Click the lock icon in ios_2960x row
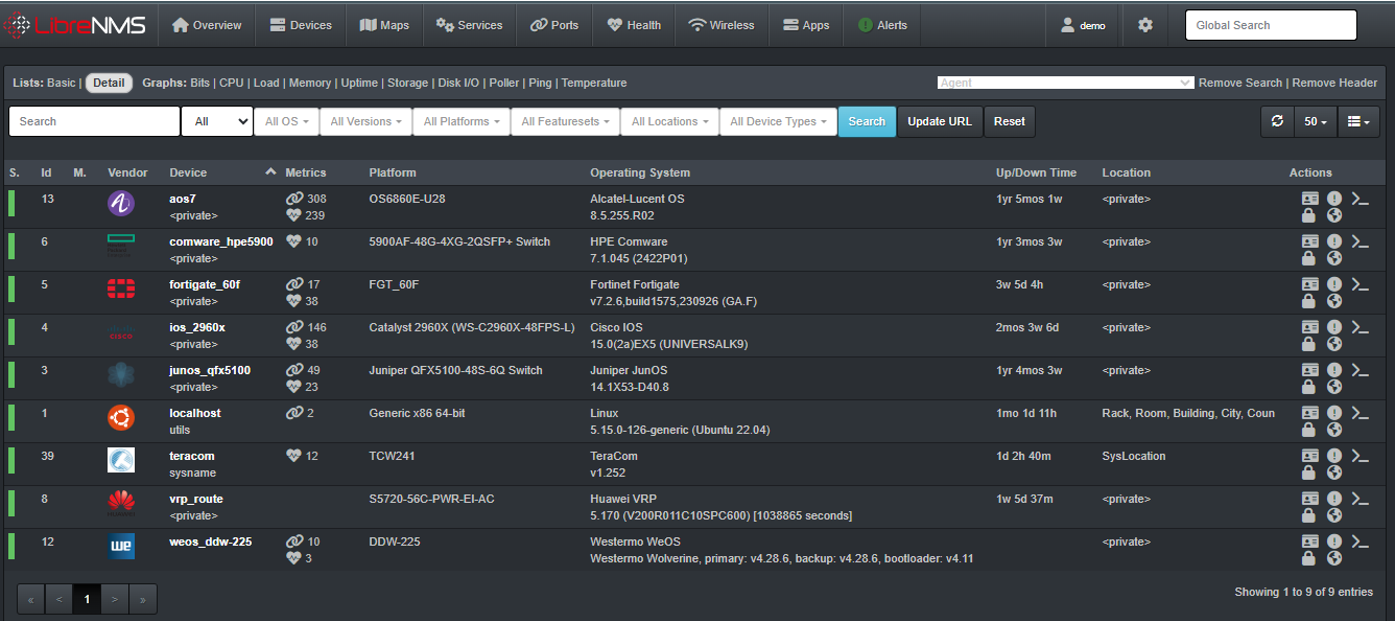Viewport: 1396px width, 621px height. (1309, 344)
